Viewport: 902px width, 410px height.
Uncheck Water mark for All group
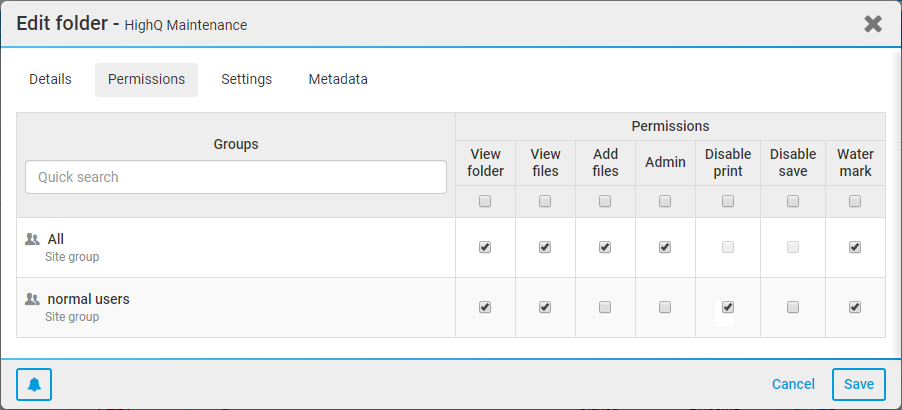click(x=855, y=247)
